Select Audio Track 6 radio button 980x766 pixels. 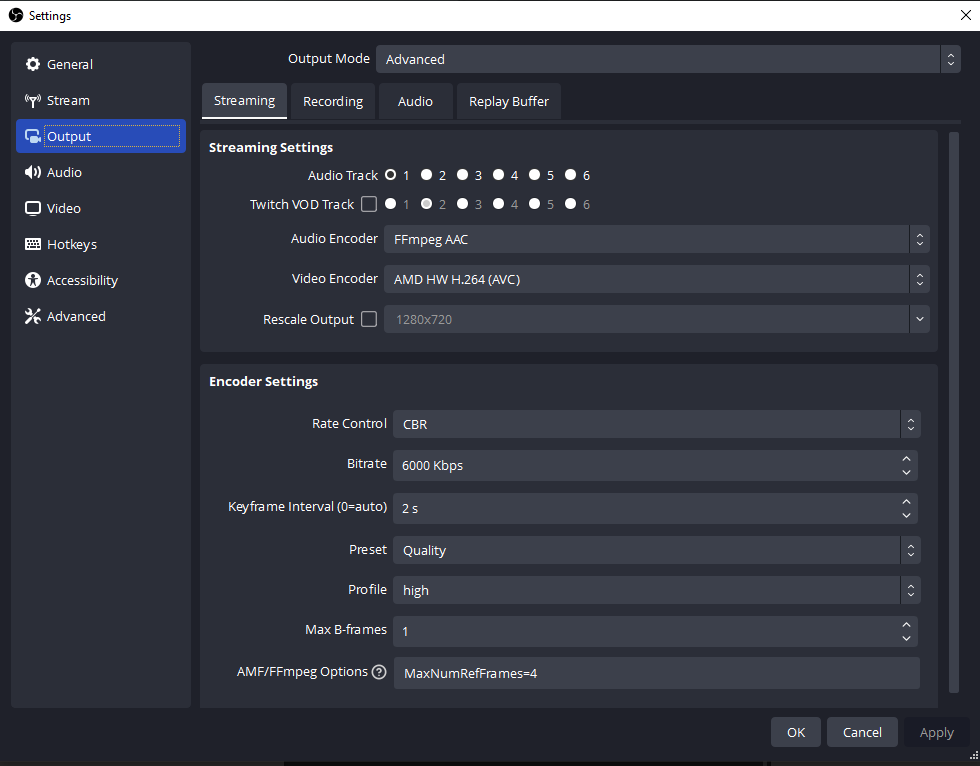[571, 175]
